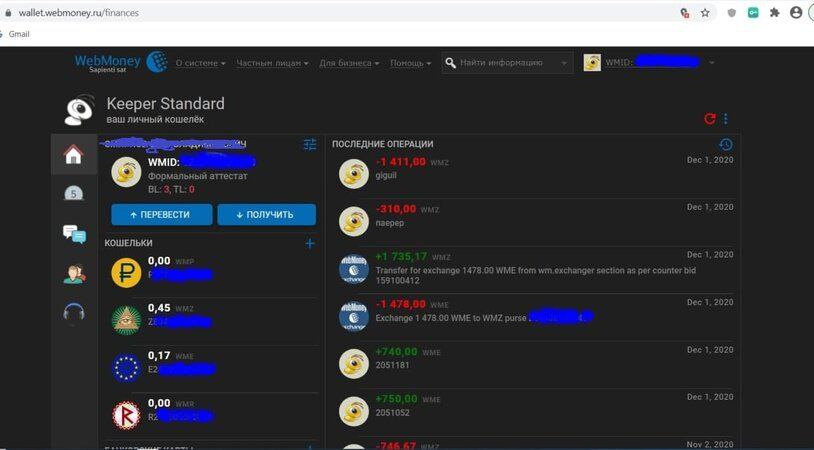Expand the 'Помощь' menu
Screen dimensions: 814x450
point(411,63)
